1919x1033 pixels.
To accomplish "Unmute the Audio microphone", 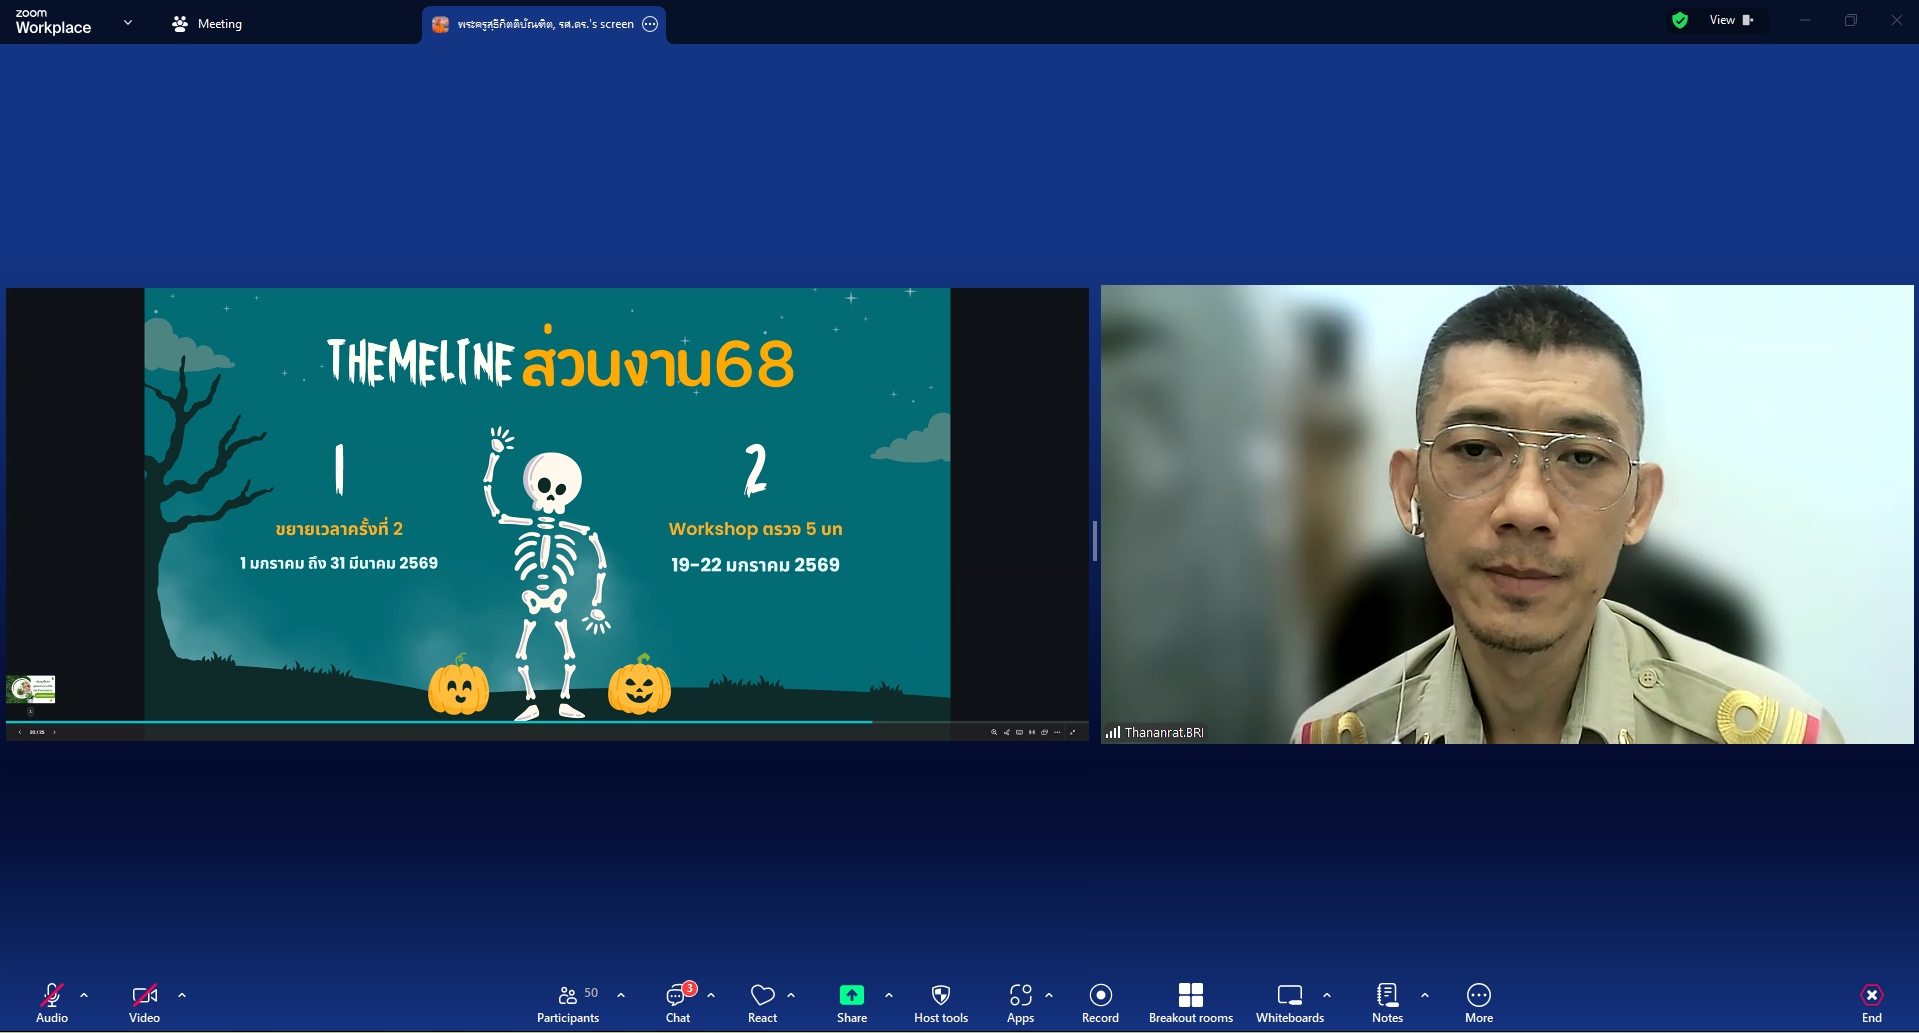I will coord(52,1003).
